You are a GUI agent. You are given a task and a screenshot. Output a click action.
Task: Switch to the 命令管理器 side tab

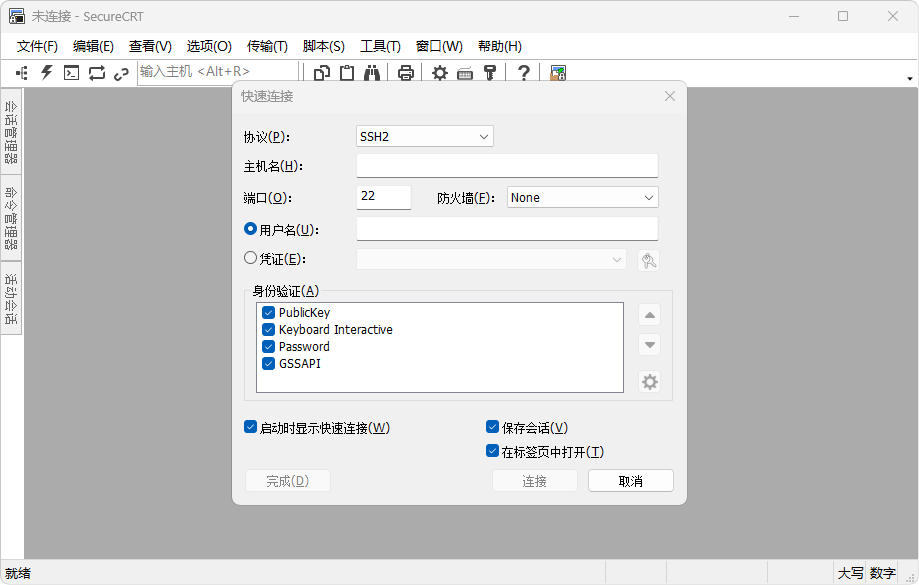tap(11, 217)
